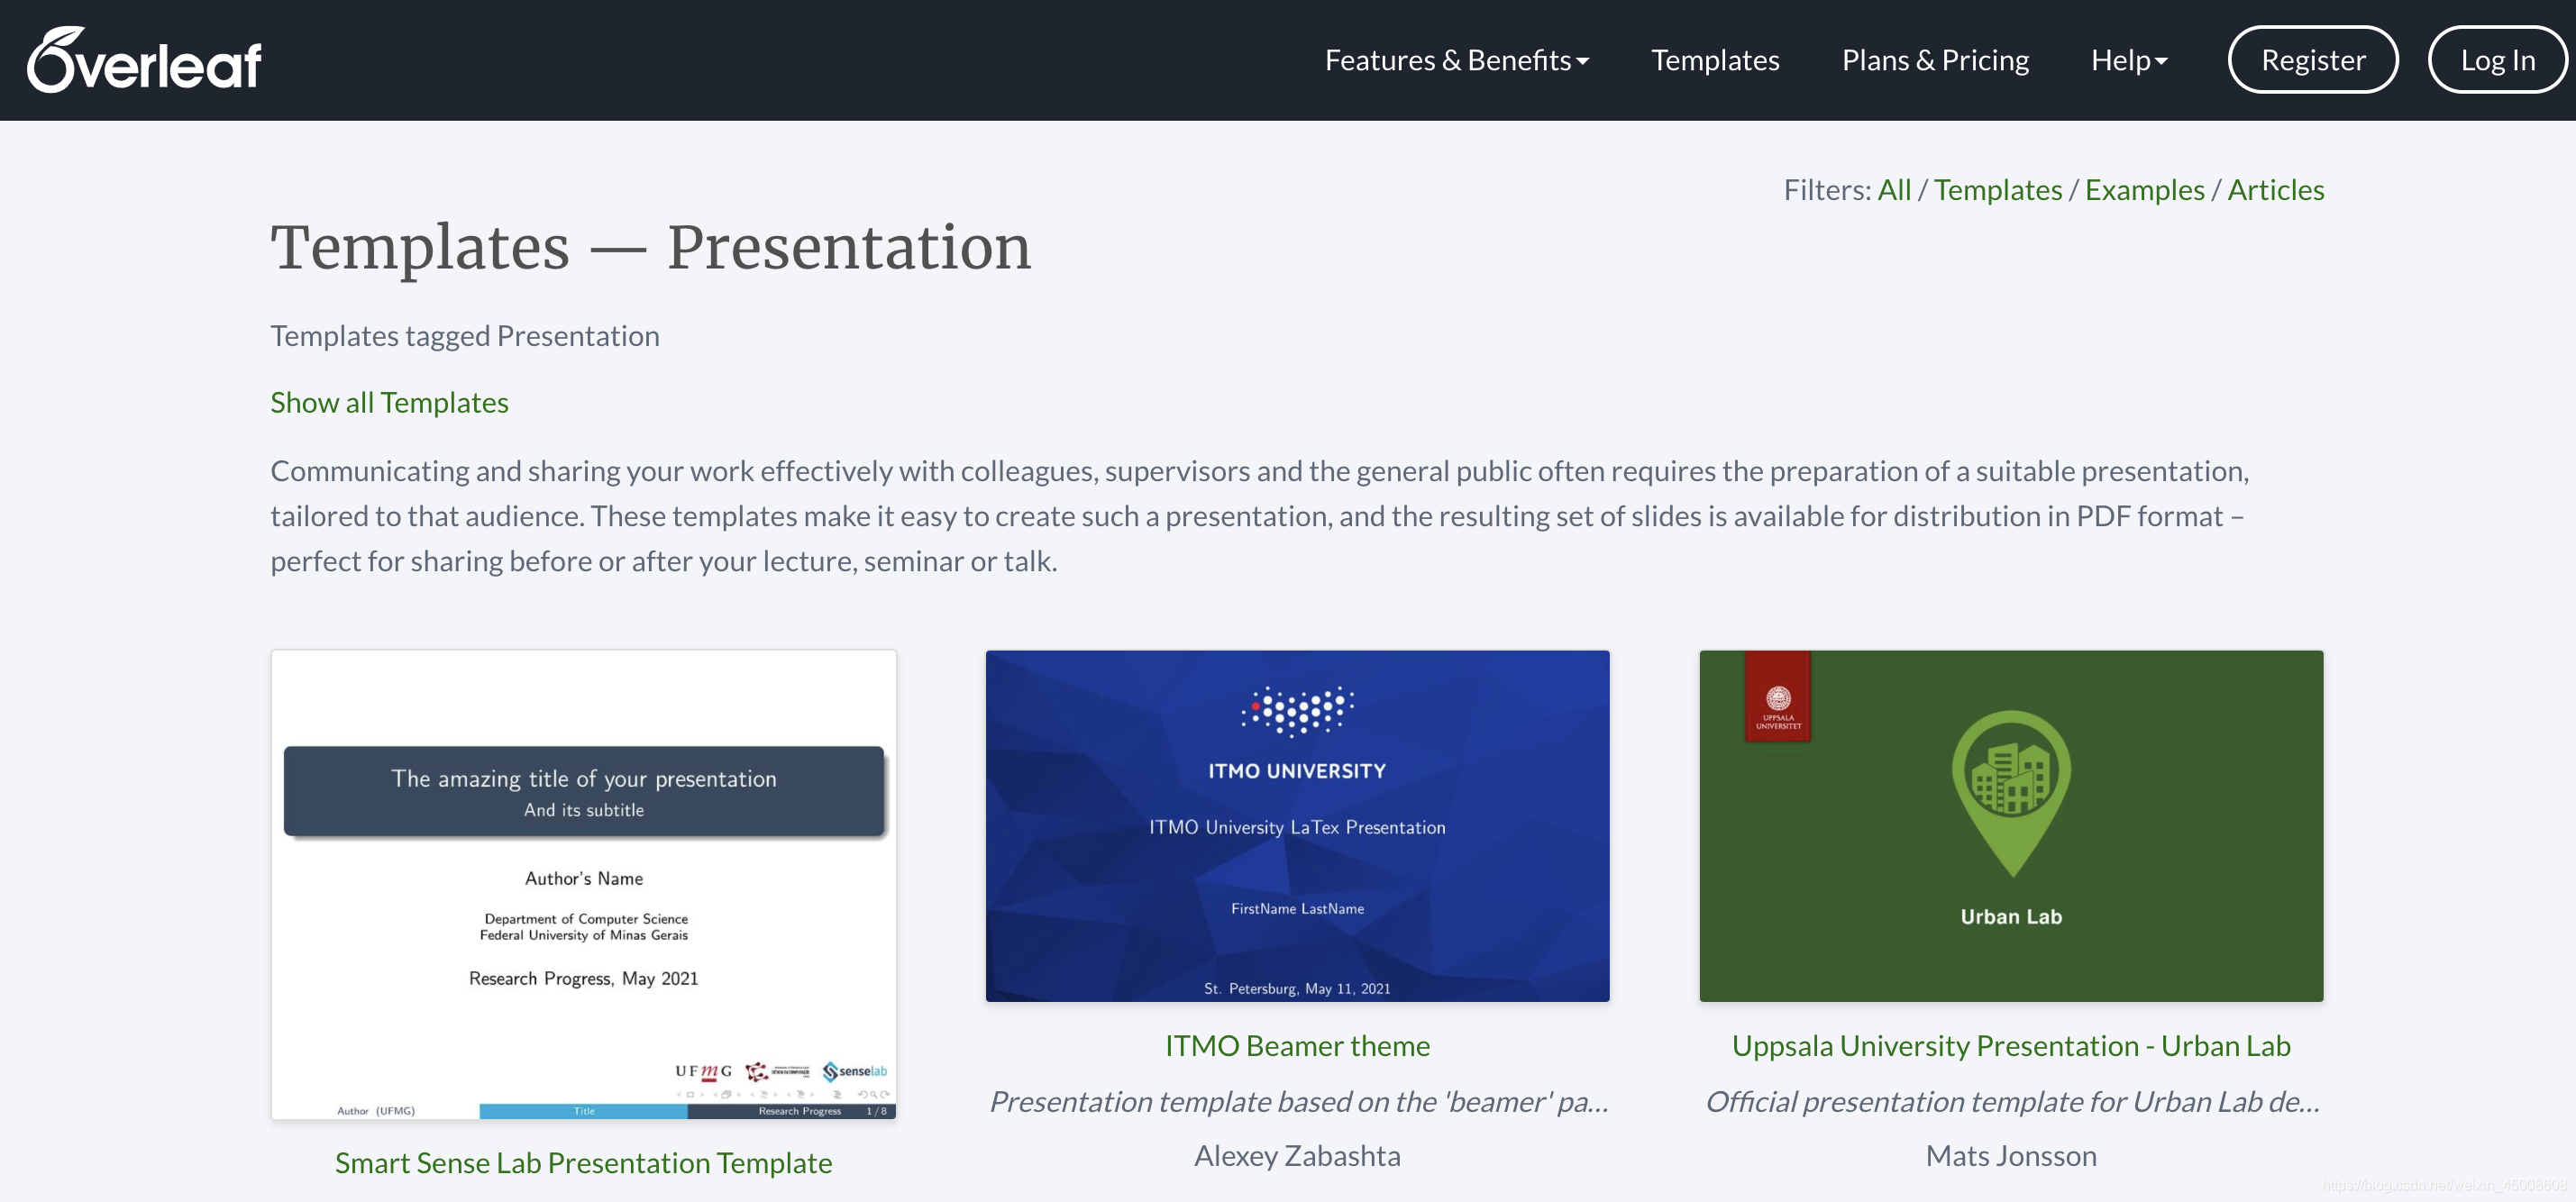The width and height of the screenshot is (2576, 1202).
Task: Filter results by Articles
Action: point(2275,189)
